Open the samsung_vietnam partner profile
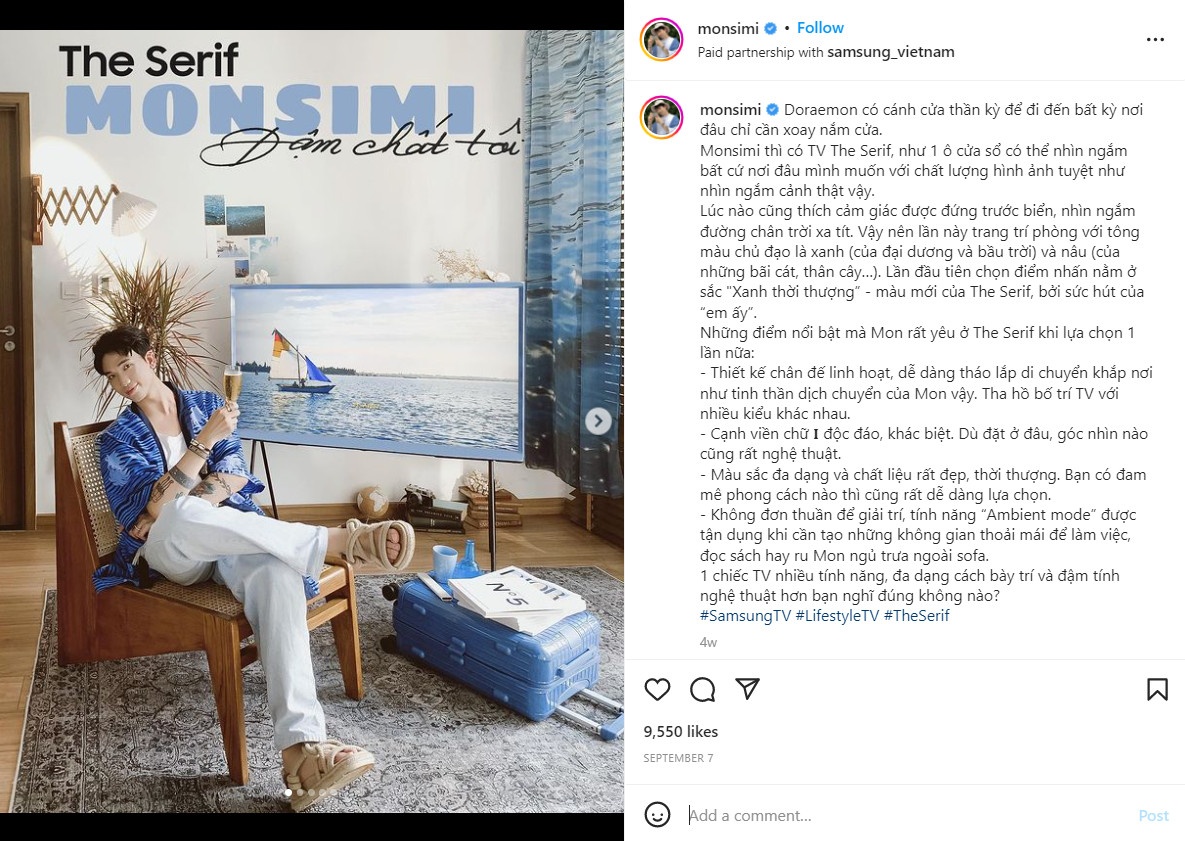The image size is (1185, 841). pos(890,52)
